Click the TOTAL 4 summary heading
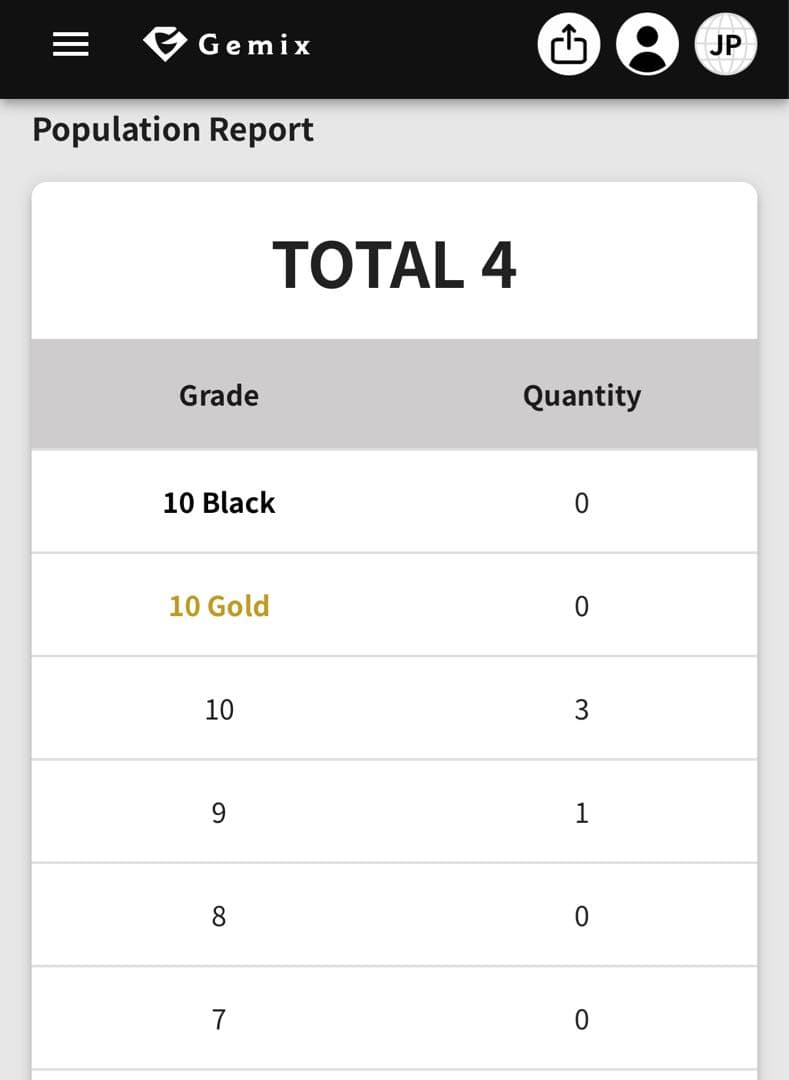The width and height of the screenshot is (789, 1080). pos(394,265)
